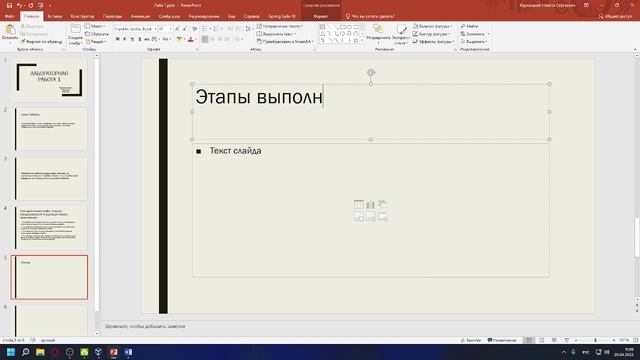Click the numbered list icon

pyautogui.click(x=217, y=29)
